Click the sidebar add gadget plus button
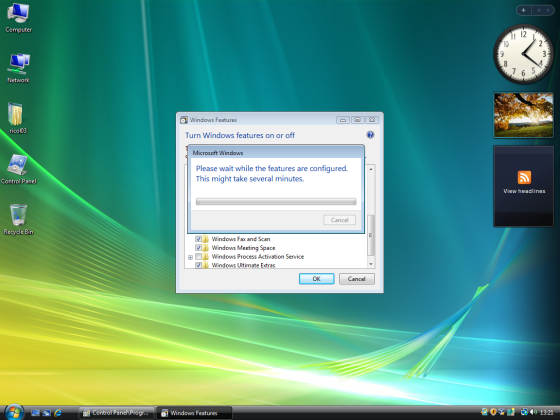560x420 pixels. [524, 10]
